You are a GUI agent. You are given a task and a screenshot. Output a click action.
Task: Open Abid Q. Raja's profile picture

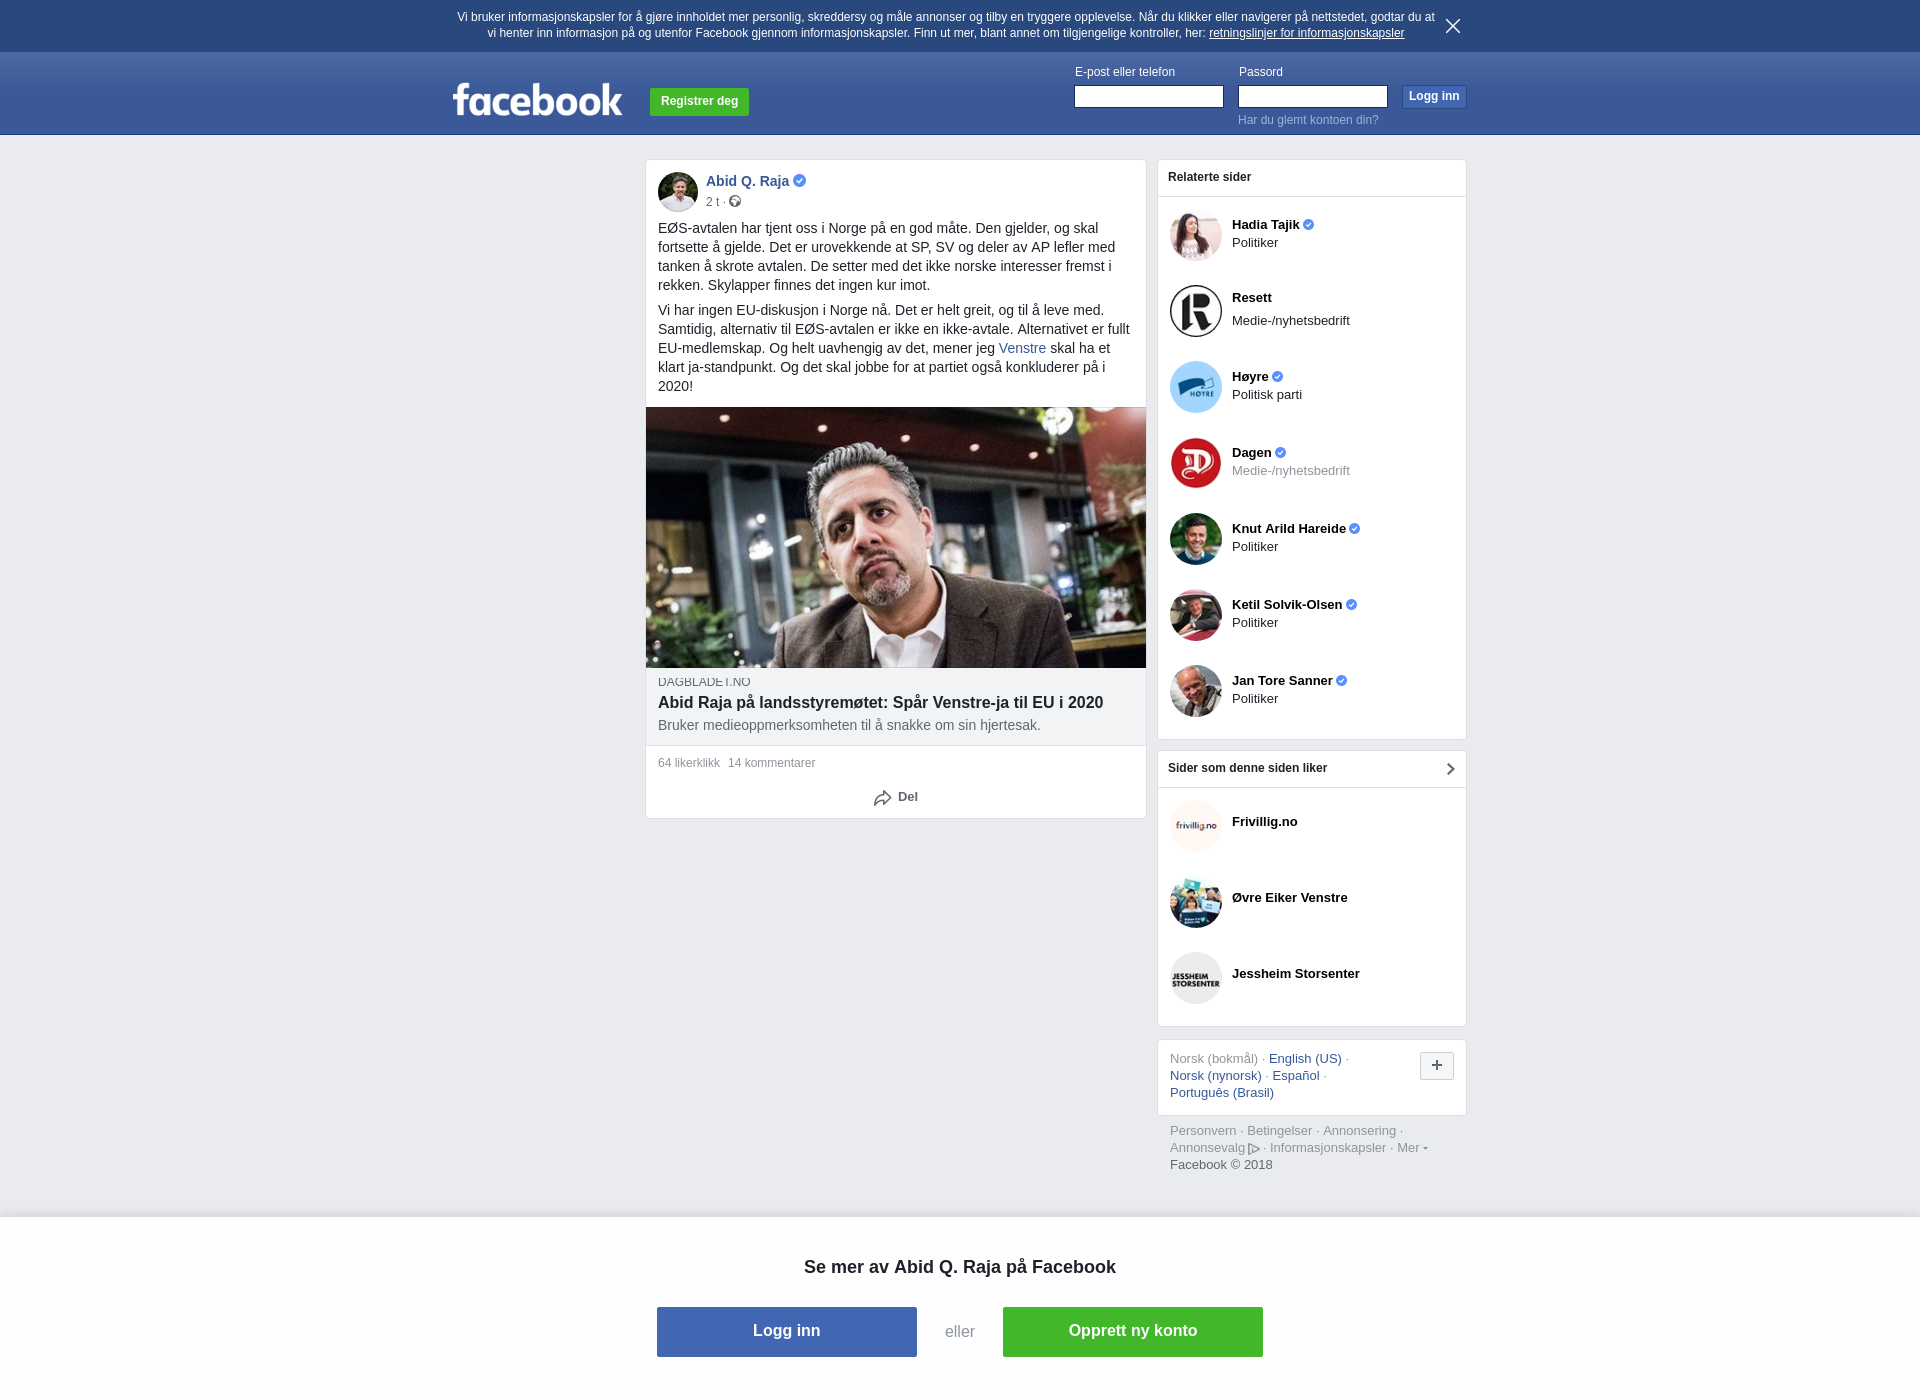point(677,191)
